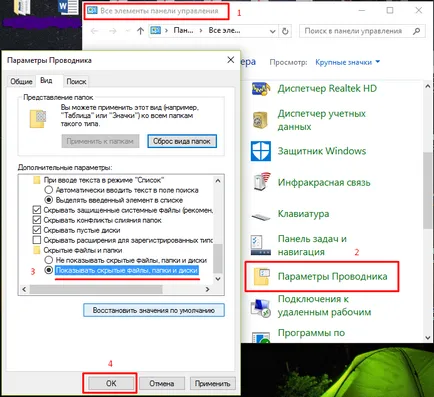Select Не показывать скрытые файлы, папки и диски
Image resolution: width=434 pixels, height=397 pixels.
click(x=49, y=260)
